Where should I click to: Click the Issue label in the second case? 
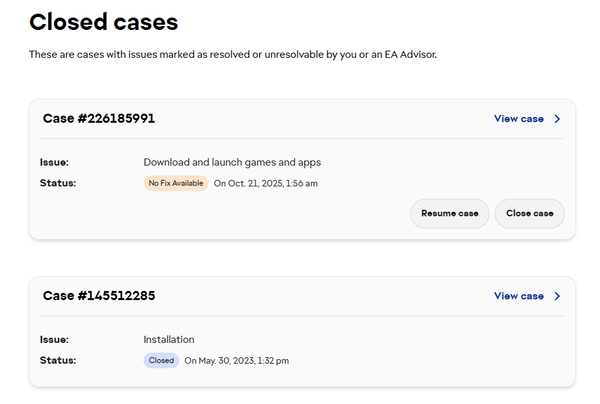[x=54, y=339]
